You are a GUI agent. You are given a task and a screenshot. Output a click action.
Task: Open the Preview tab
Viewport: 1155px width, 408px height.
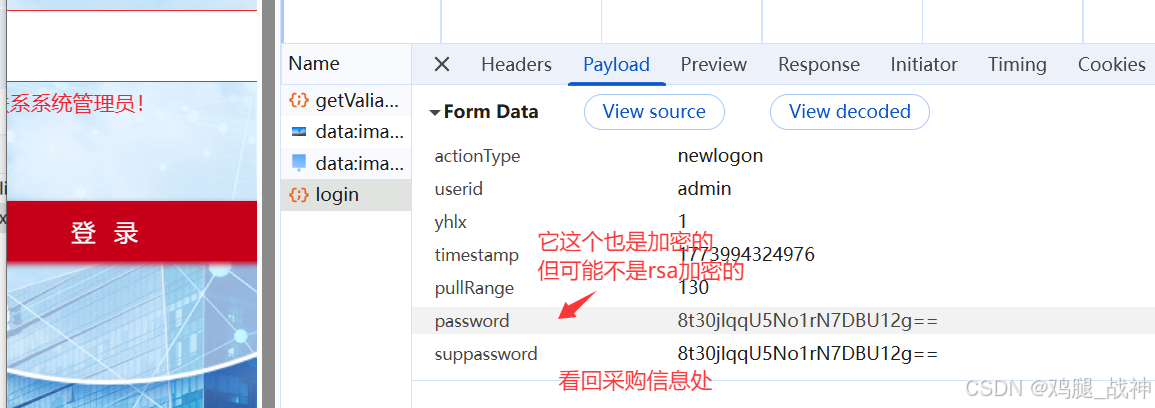[x=714, y=65]
